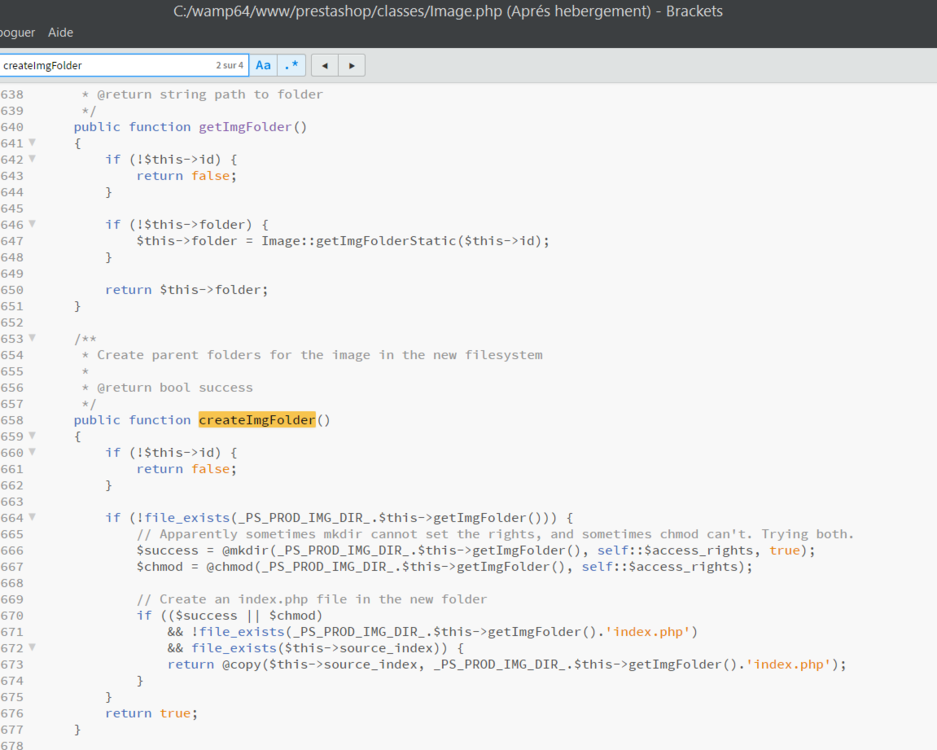
Task: Click 'Image::getImgFolderStatic' call on line 647
Action: tap(359, 241)
